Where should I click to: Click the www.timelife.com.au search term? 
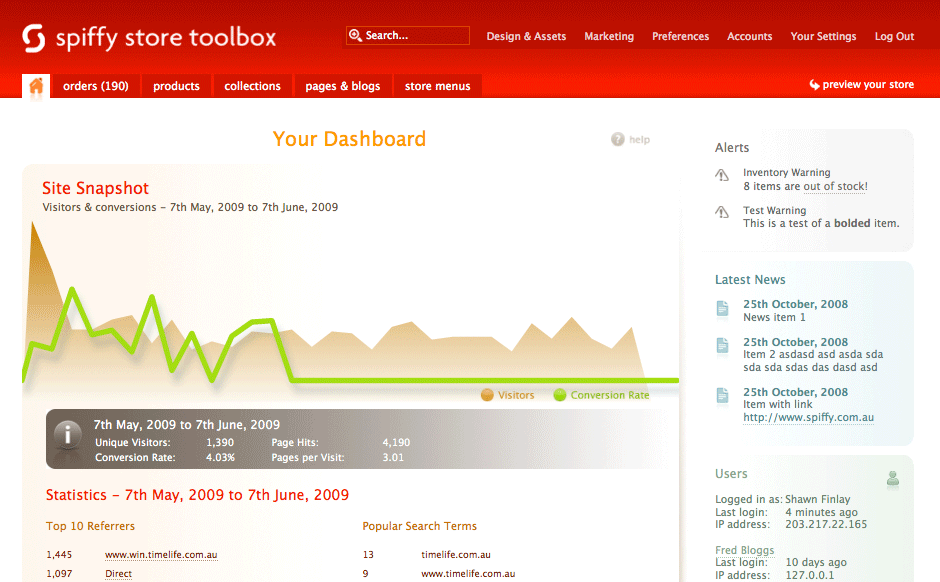pos(468,574)
